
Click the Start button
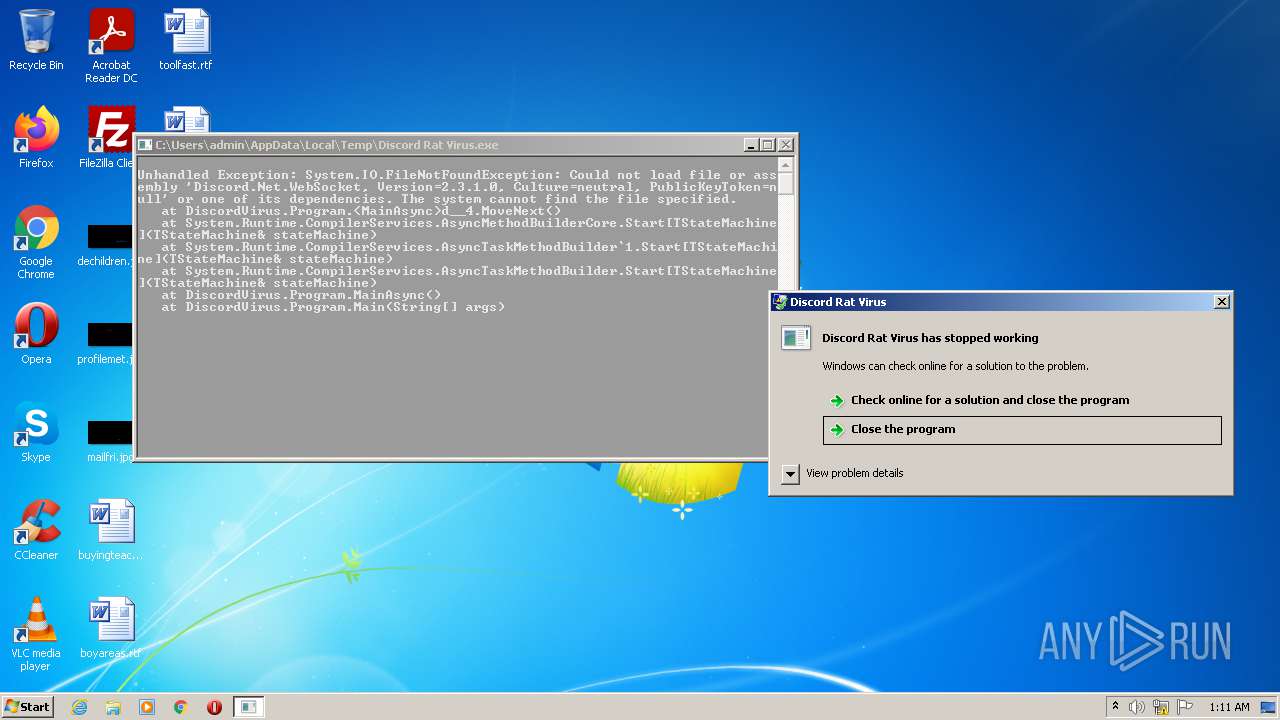click(27, 707)
